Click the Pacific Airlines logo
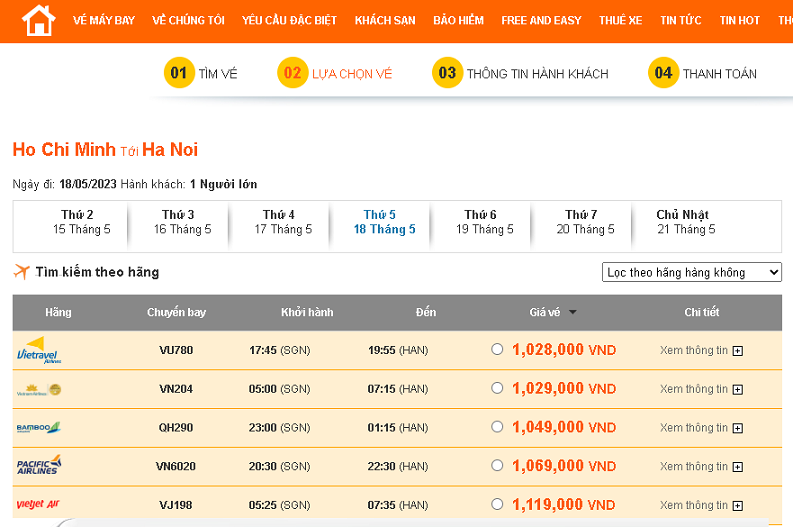793x527 pixels. tap(39, 465)
